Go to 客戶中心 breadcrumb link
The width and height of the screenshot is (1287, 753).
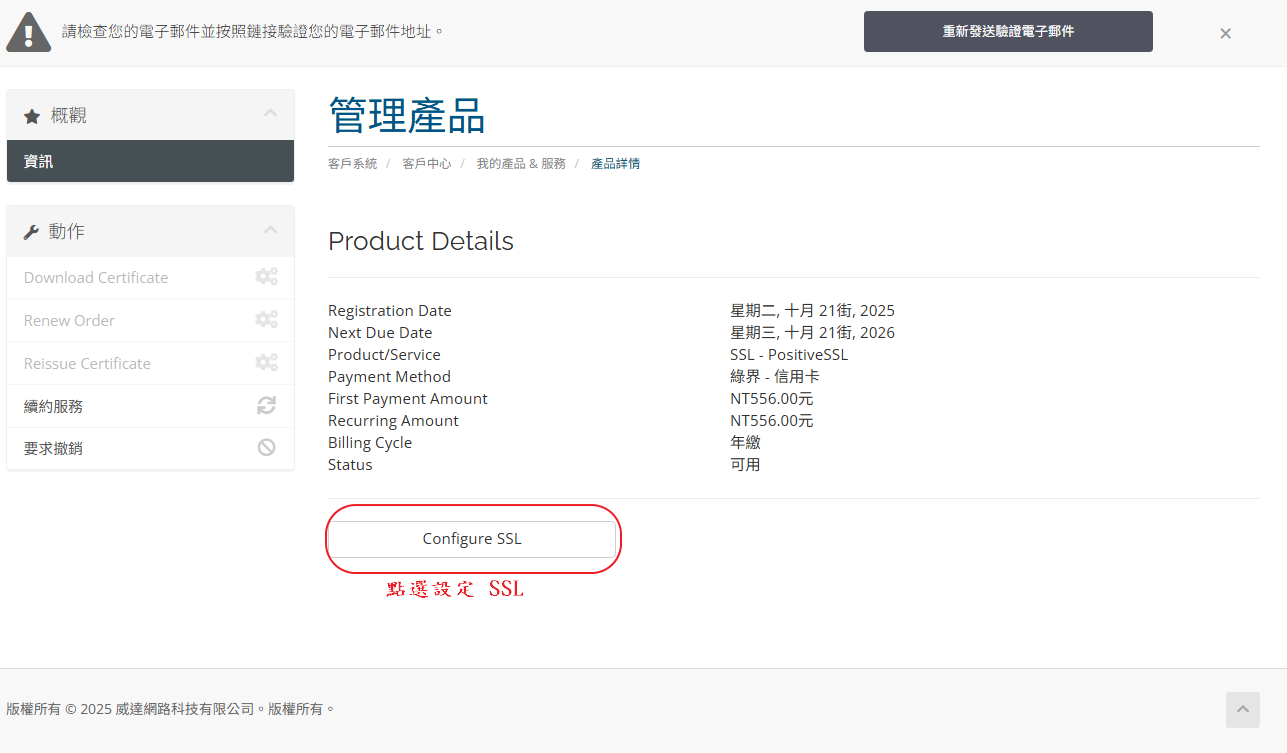[x=426, y=164]
